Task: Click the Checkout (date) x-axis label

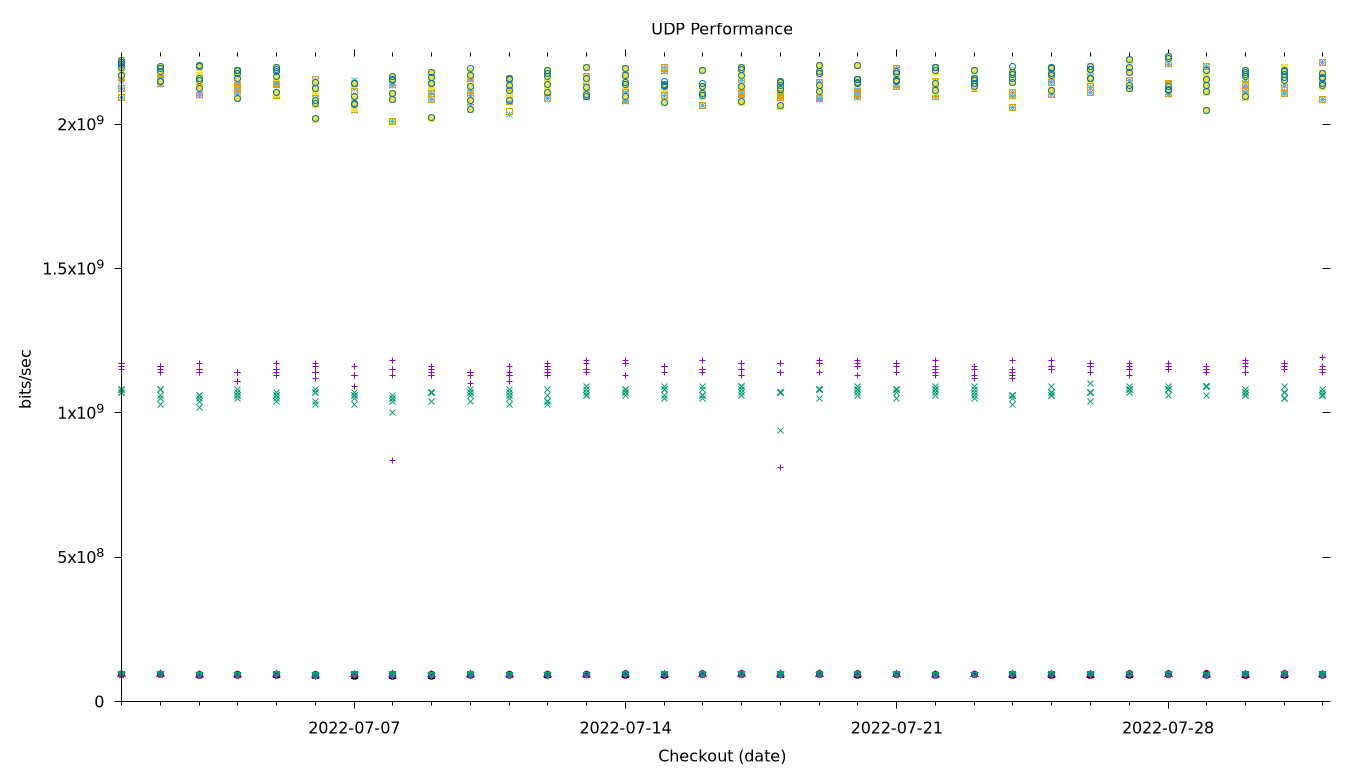Action: click(x=722, y=756)
